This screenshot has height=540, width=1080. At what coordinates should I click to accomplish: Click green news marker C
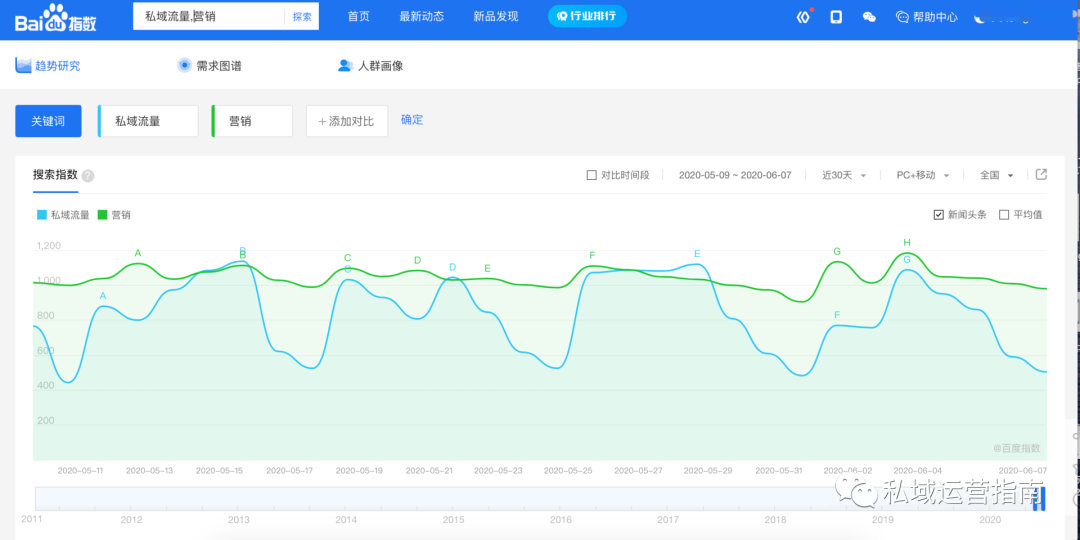tap(348, 258)
